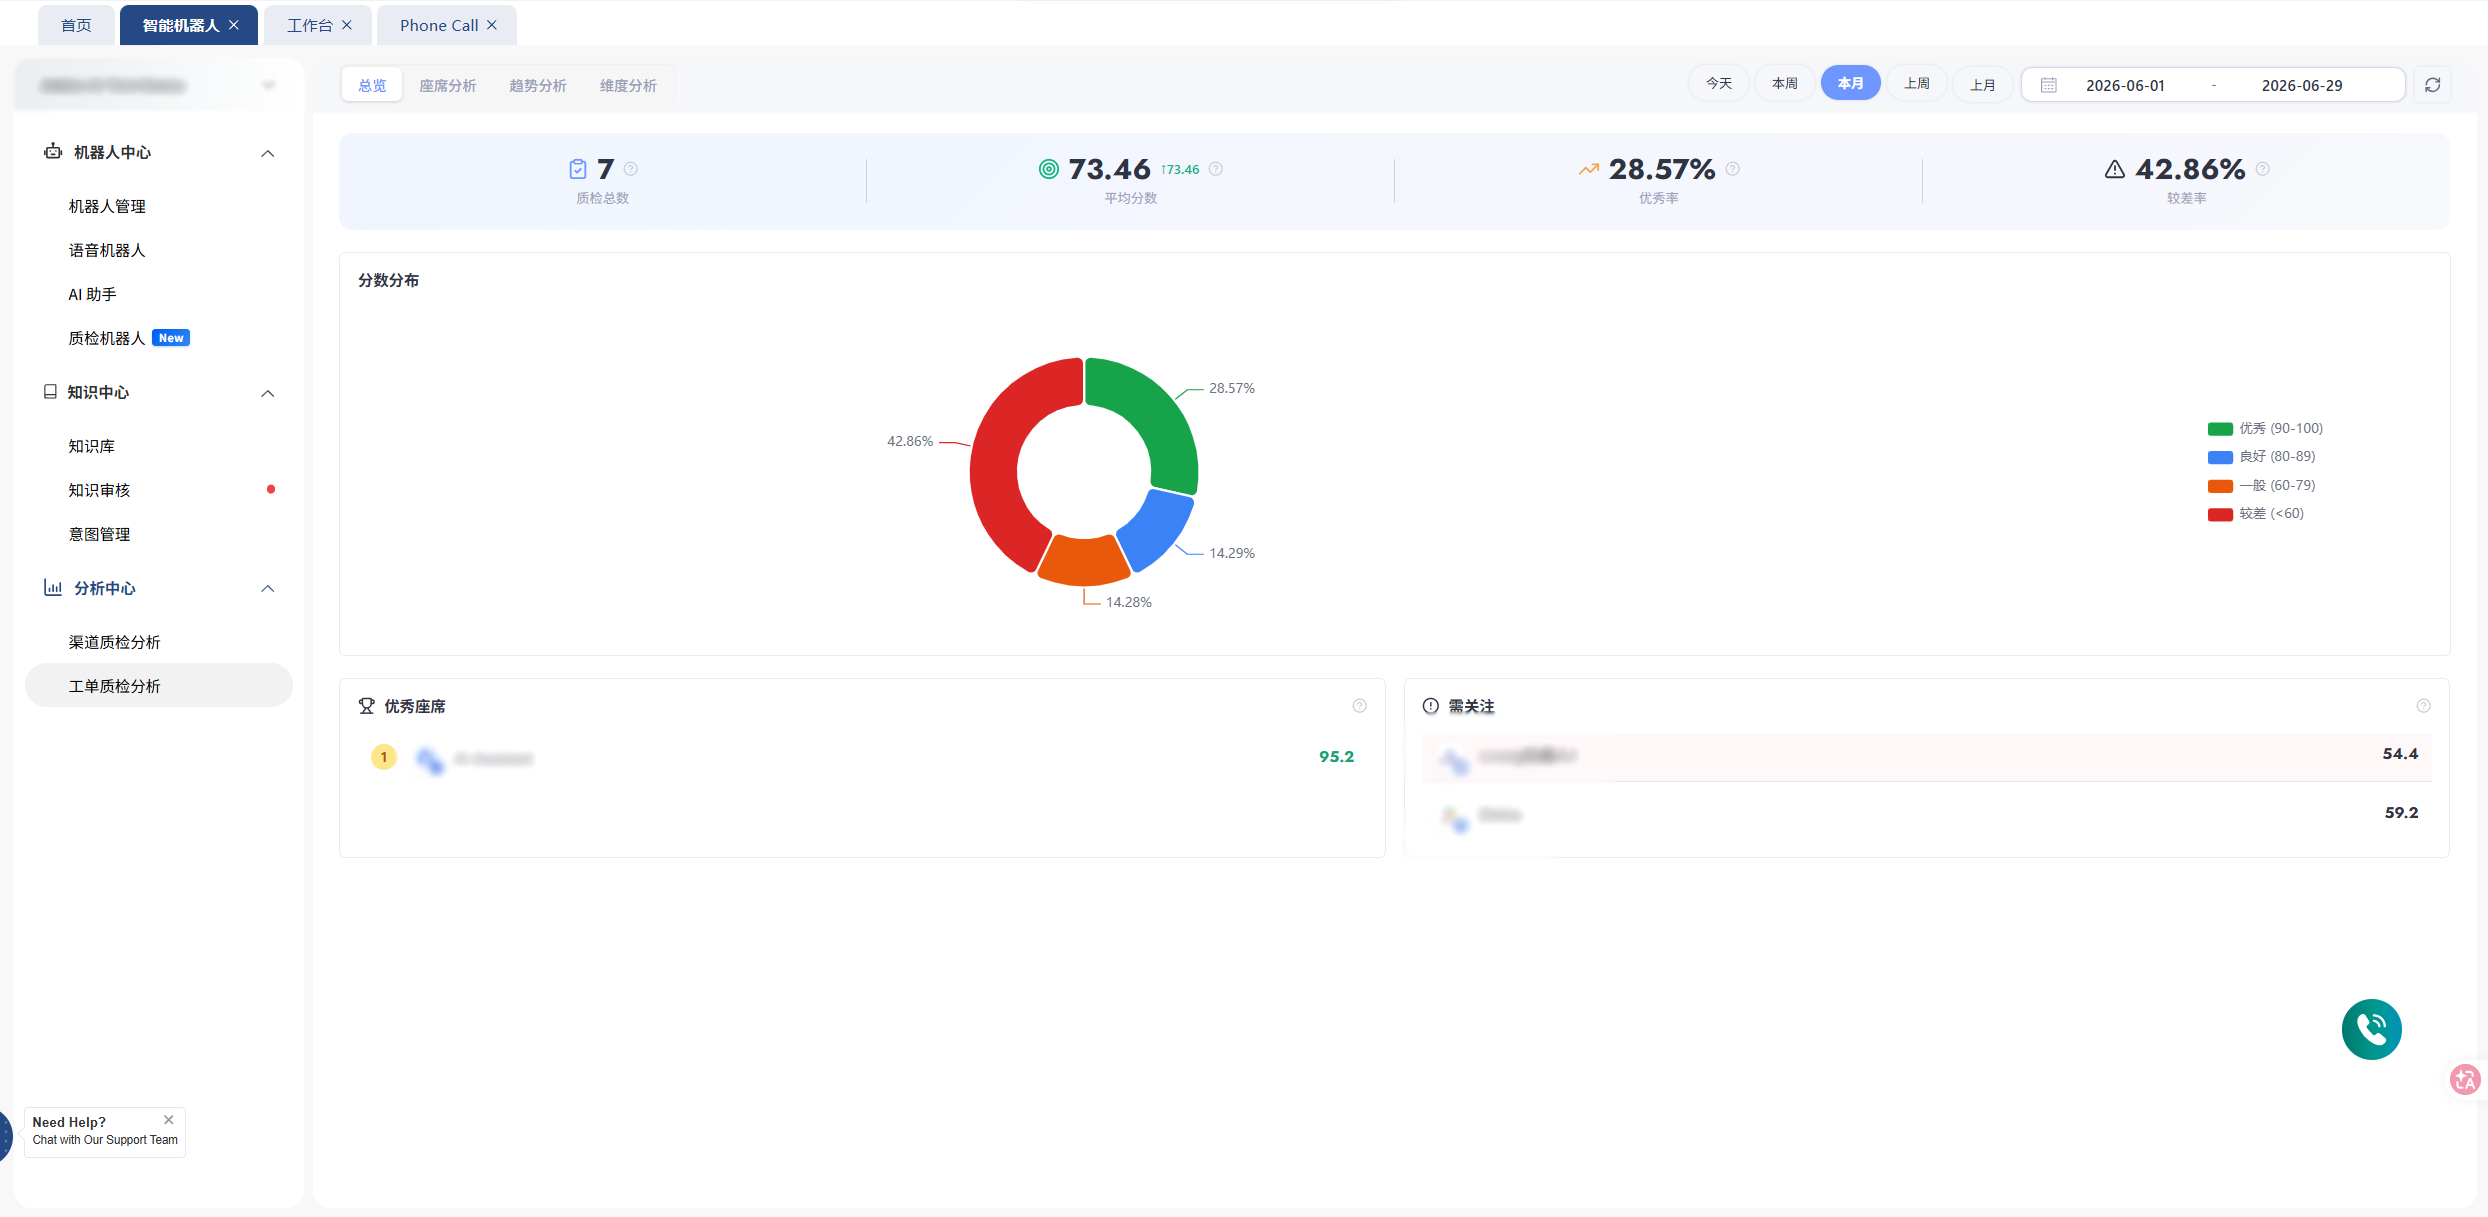Click start date field 2026-06-01
The width and height of the screenshot is (2488, 1217).
(2125, 85)
